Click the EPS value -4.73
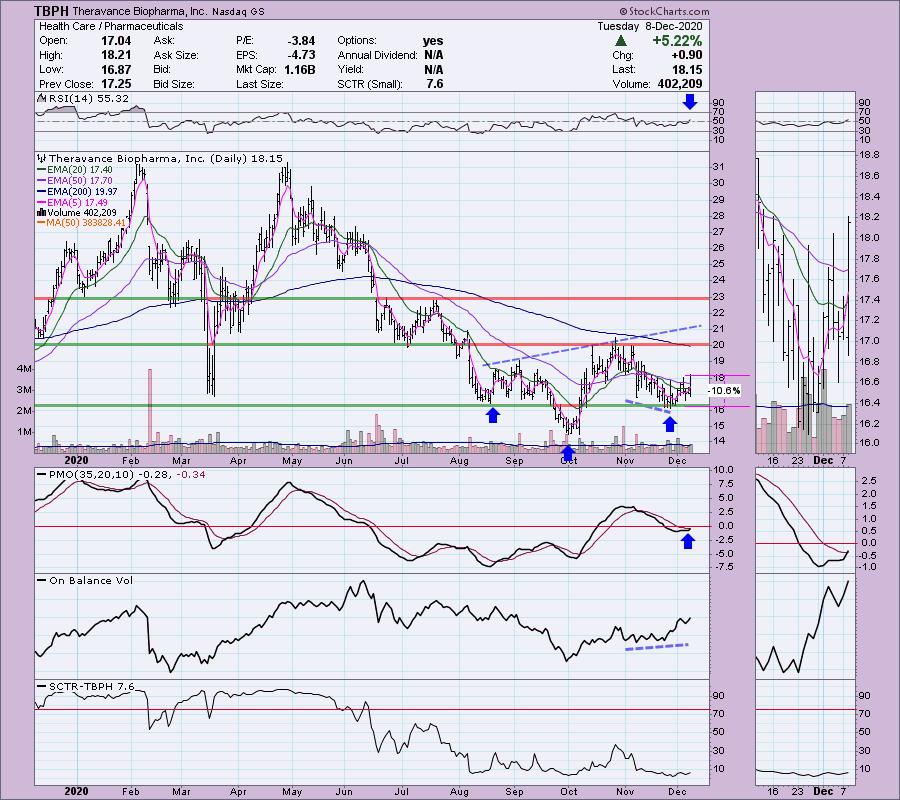This screenshot has width=900, height=800. [x=301, y=55]
